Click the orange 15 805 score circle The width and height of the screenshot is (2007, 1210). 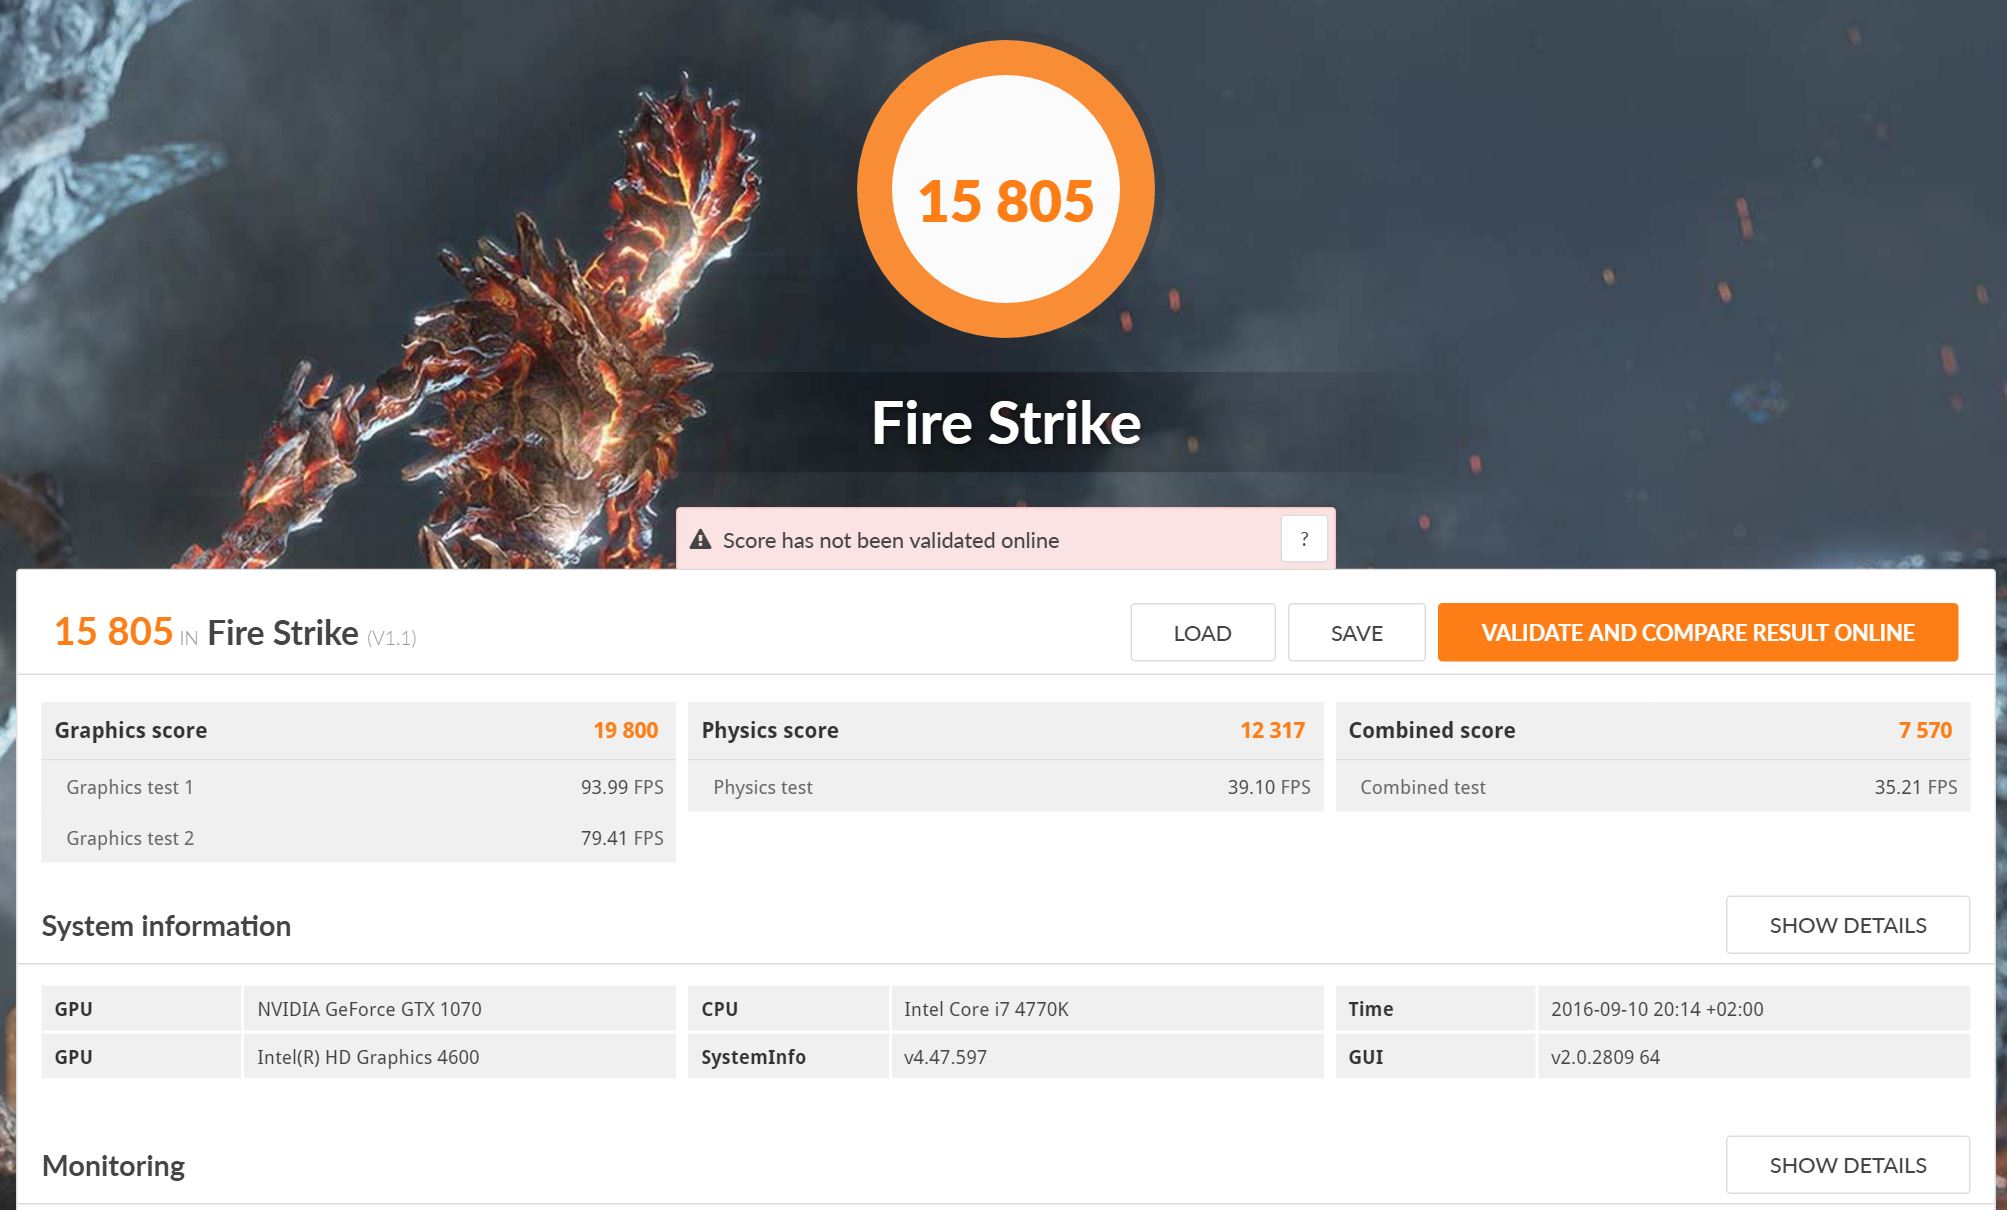[1005, 190]
